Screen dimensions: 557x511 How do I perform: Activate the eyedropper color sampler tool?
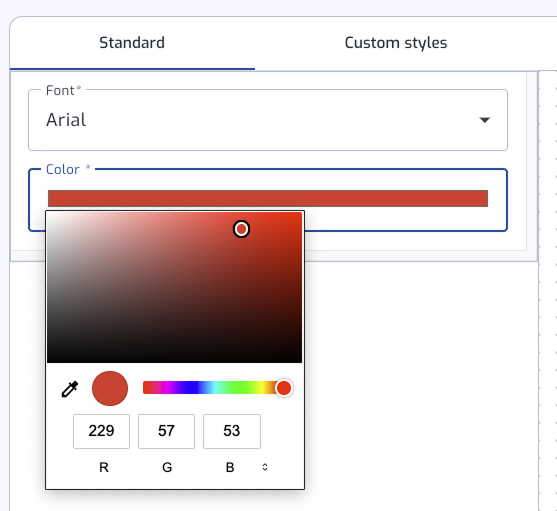[x=70, y=389]
